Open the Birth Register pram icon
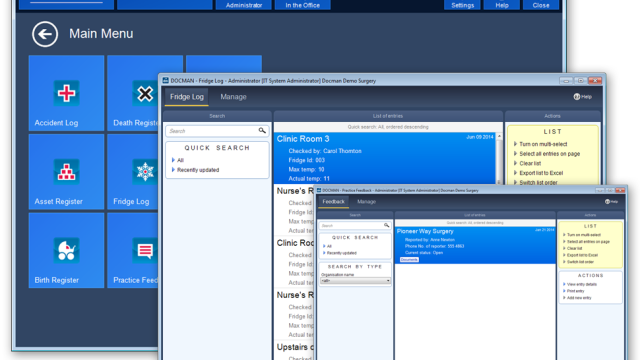The width and height of the screenshot is (640, 360). click(66, 250)
